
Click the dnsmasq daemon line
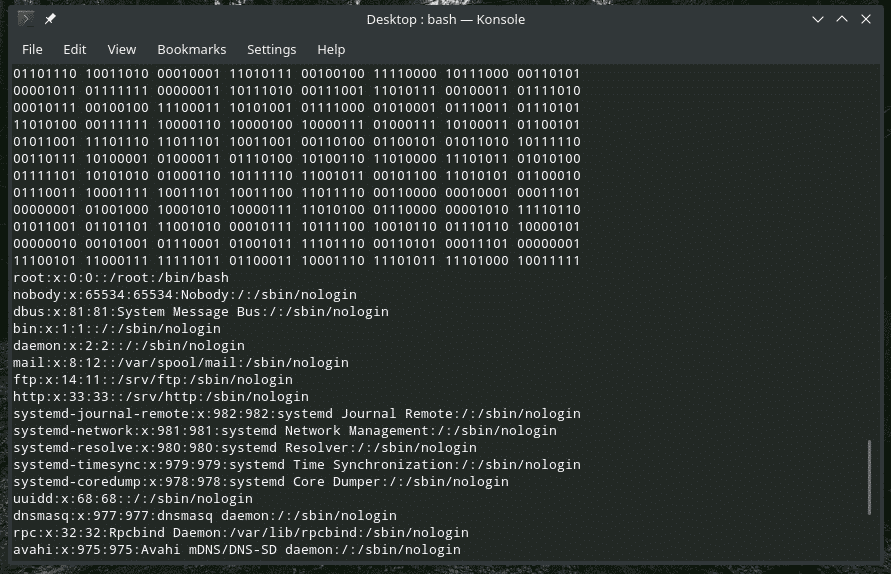coord(205,515)
